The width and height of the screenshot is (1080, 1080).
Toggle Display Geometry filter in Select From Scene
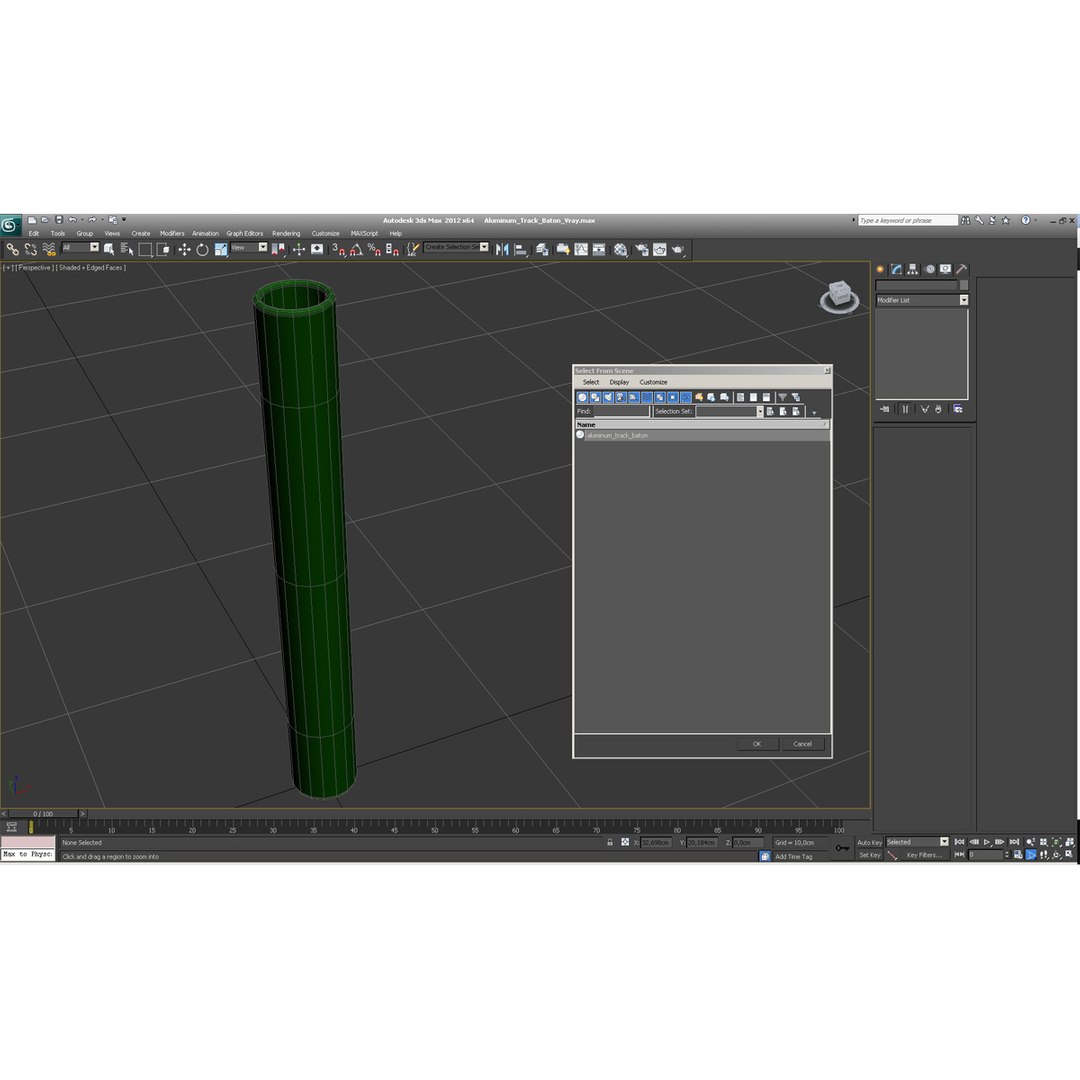(x=582, y=397)
